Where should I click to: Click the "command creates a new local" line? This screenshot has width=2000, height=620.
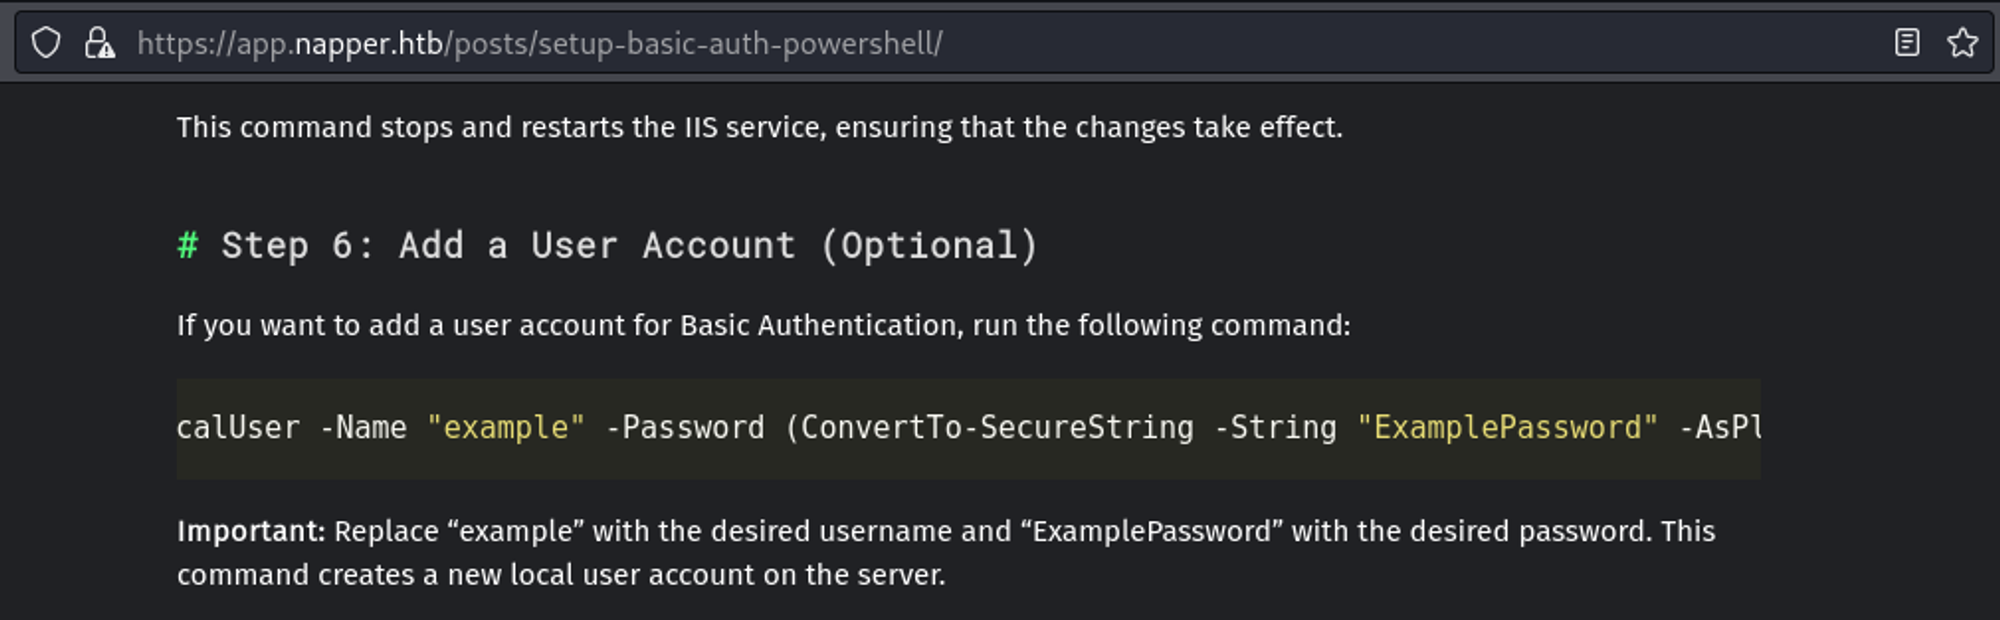pos(561,575)
